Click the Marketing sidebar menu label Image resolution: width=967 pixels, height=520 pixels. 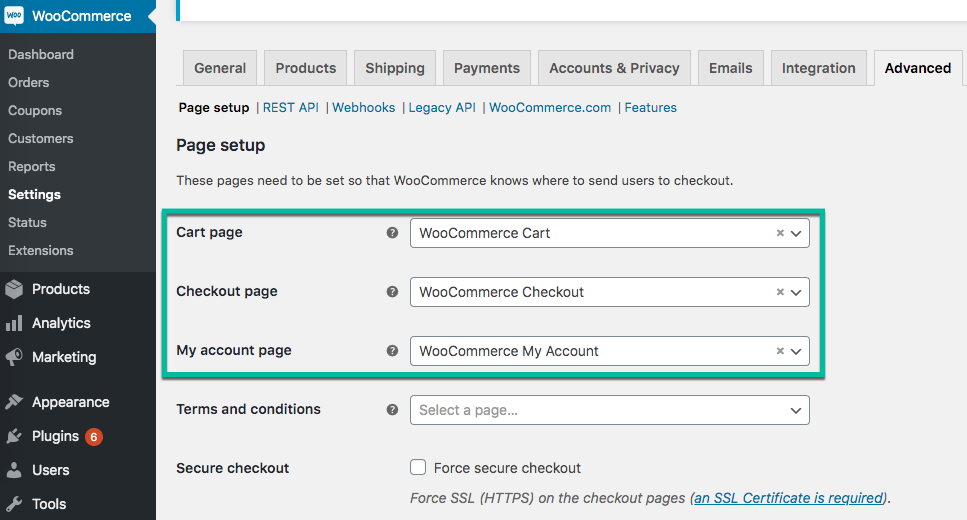click(x=64, y=357)
